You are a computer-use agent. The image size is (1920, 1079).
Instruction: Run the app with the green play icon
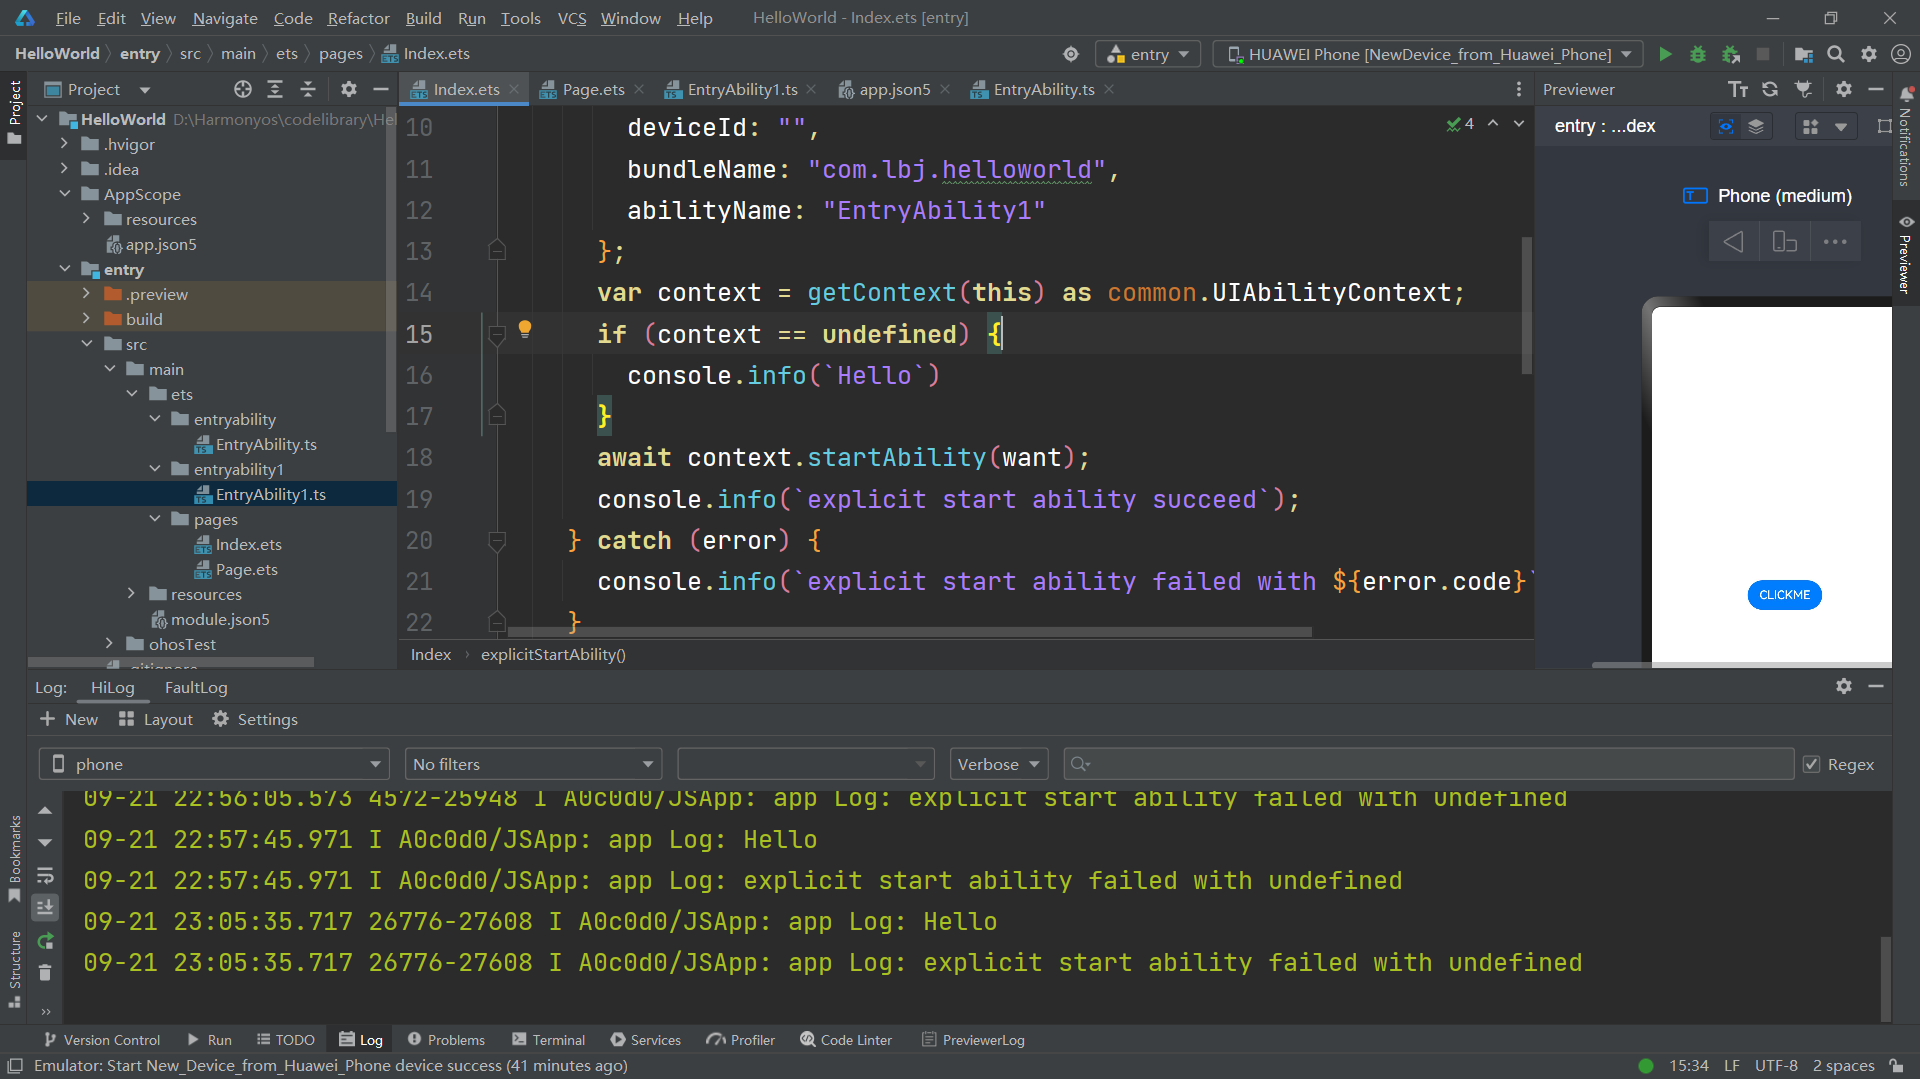pyautogui.click(x=1665, y=54)
